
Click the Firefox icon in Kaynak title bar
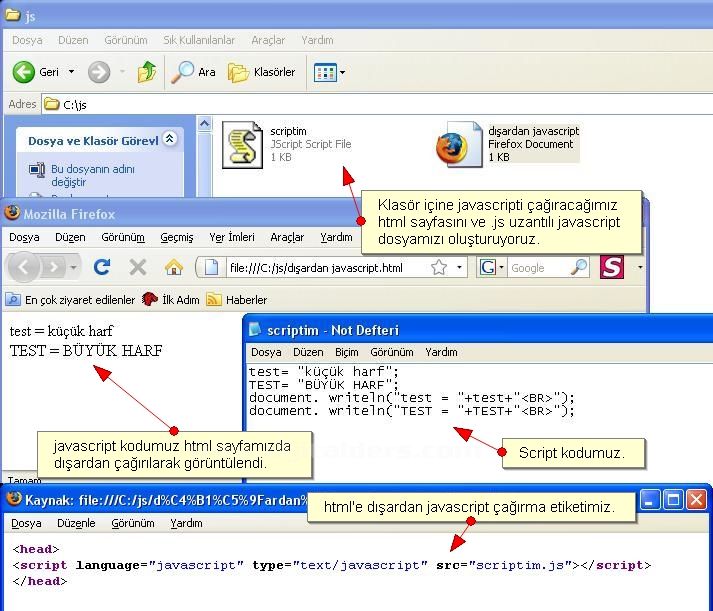14,499
